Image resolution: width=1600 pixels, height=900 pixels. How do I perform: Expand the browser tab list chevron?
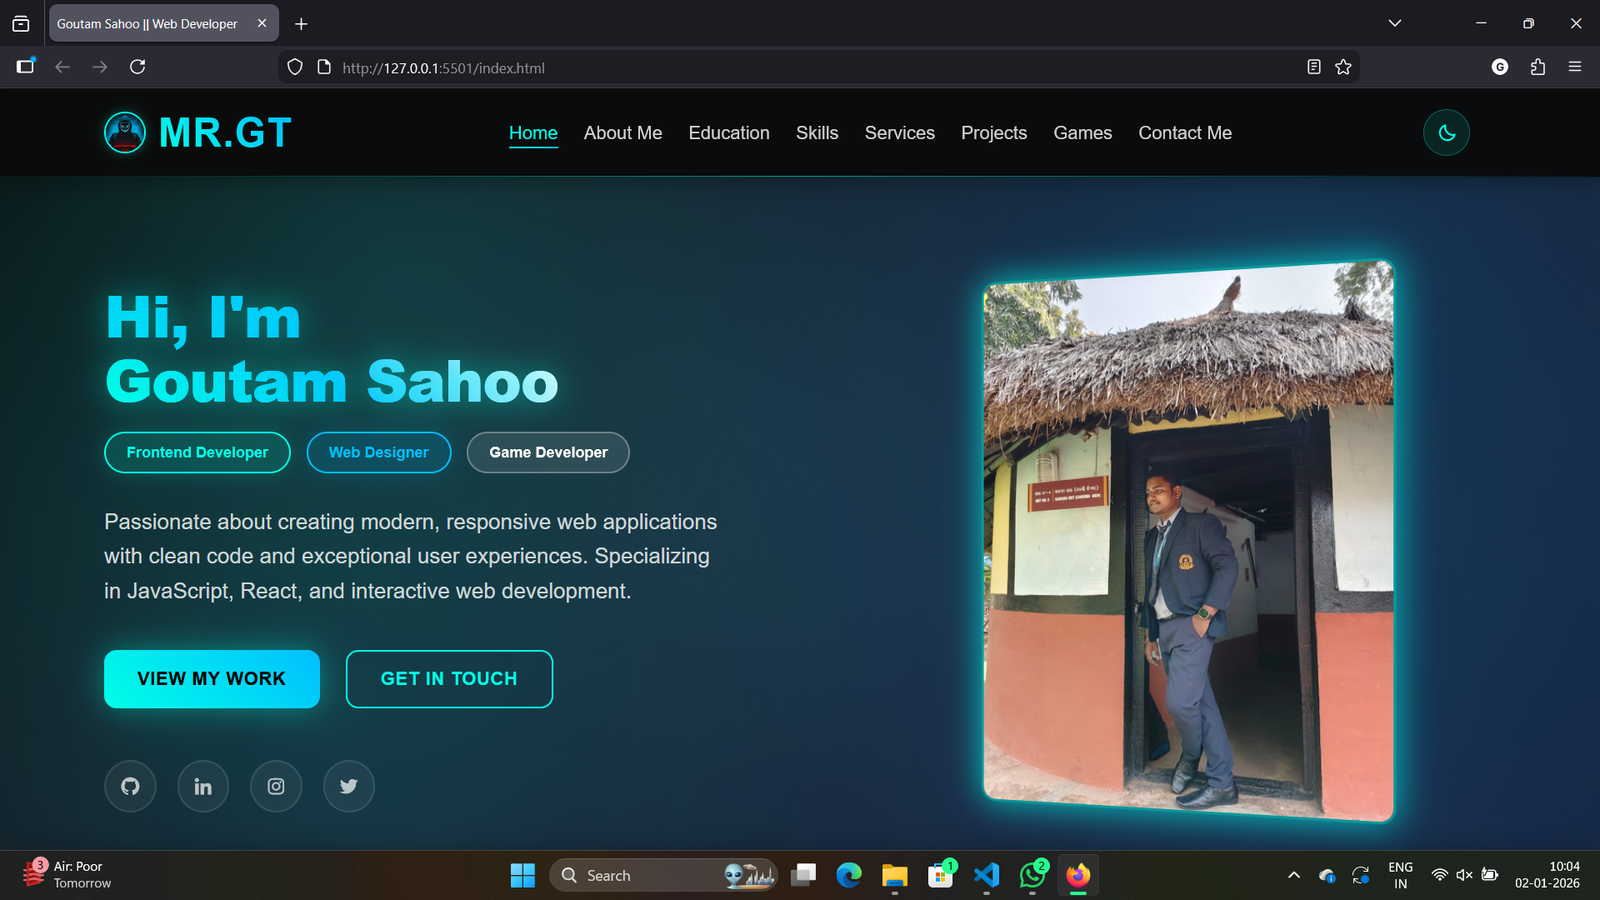1394,23
